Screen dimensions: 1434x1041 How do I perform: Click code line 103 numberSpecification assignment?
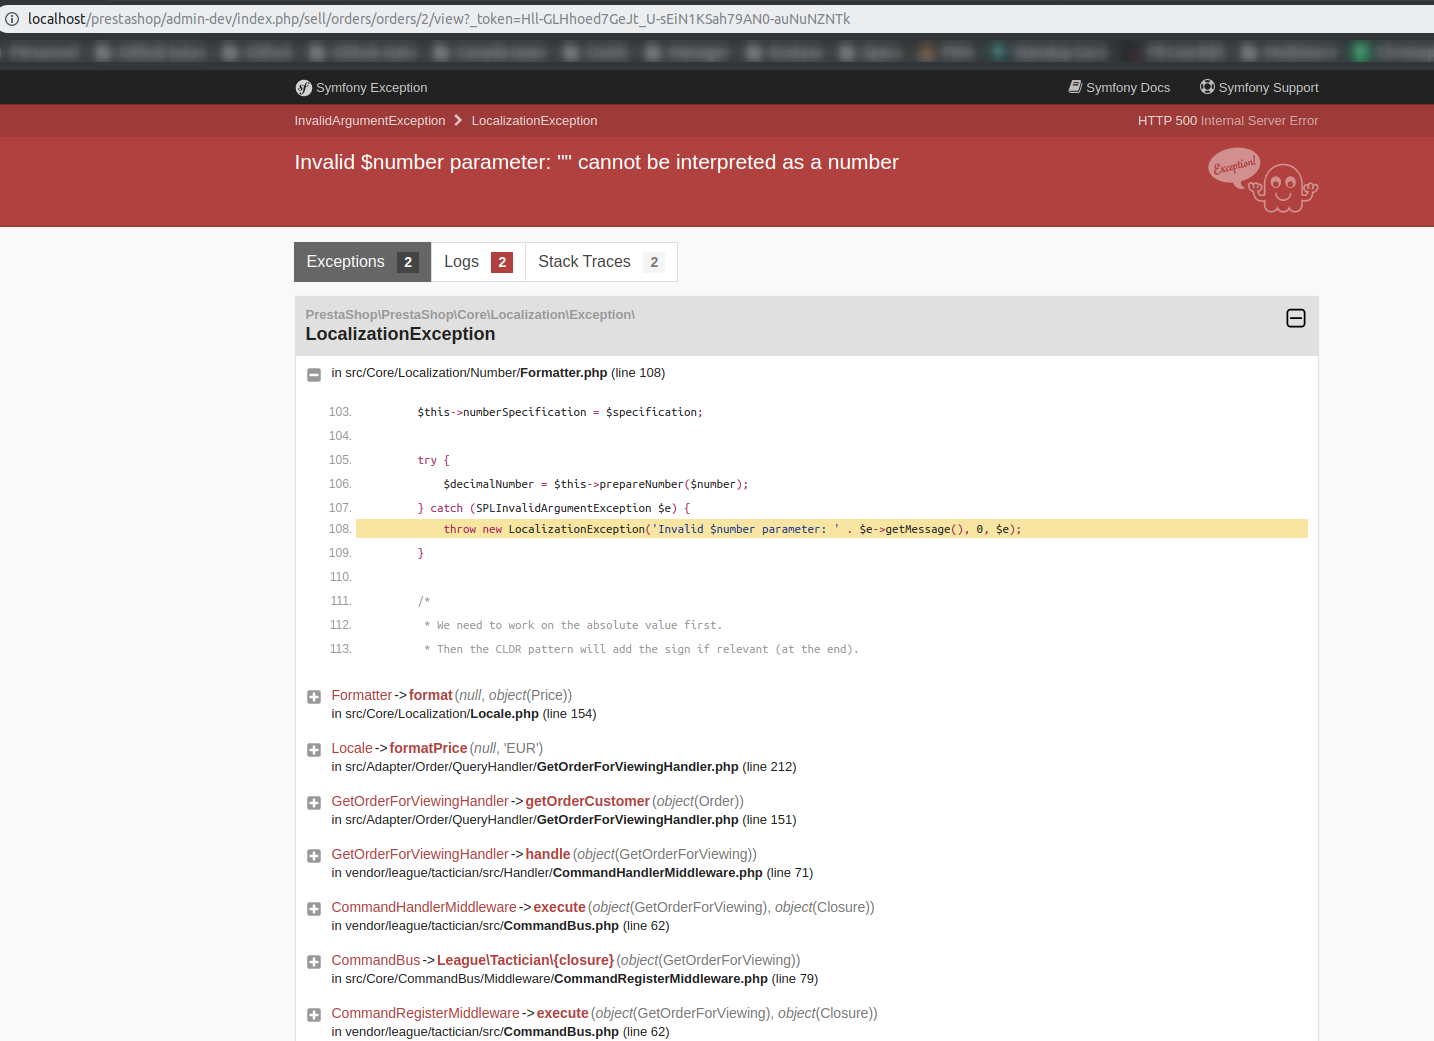click(x=560, y=412)
